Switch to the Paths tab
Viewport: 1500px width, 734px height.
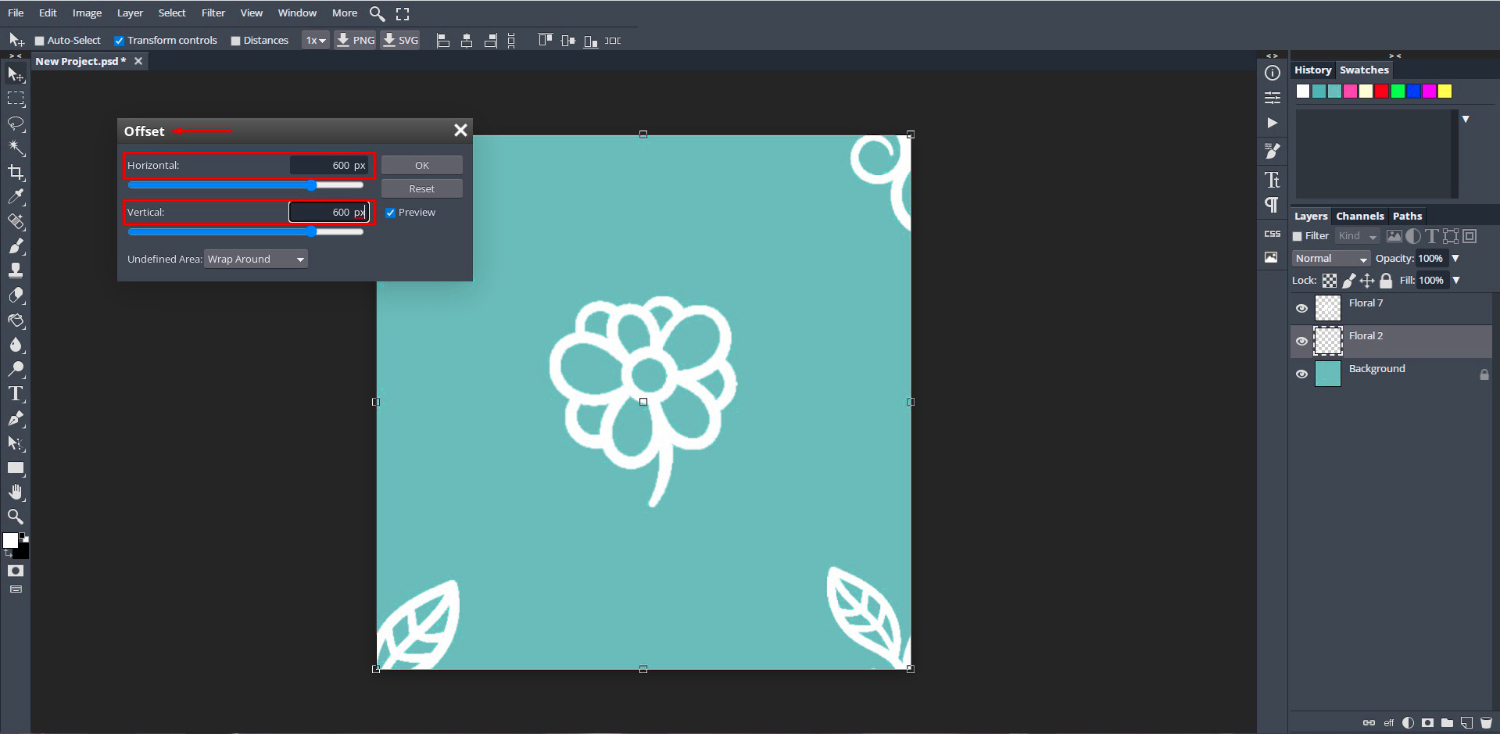[1407, 216]
